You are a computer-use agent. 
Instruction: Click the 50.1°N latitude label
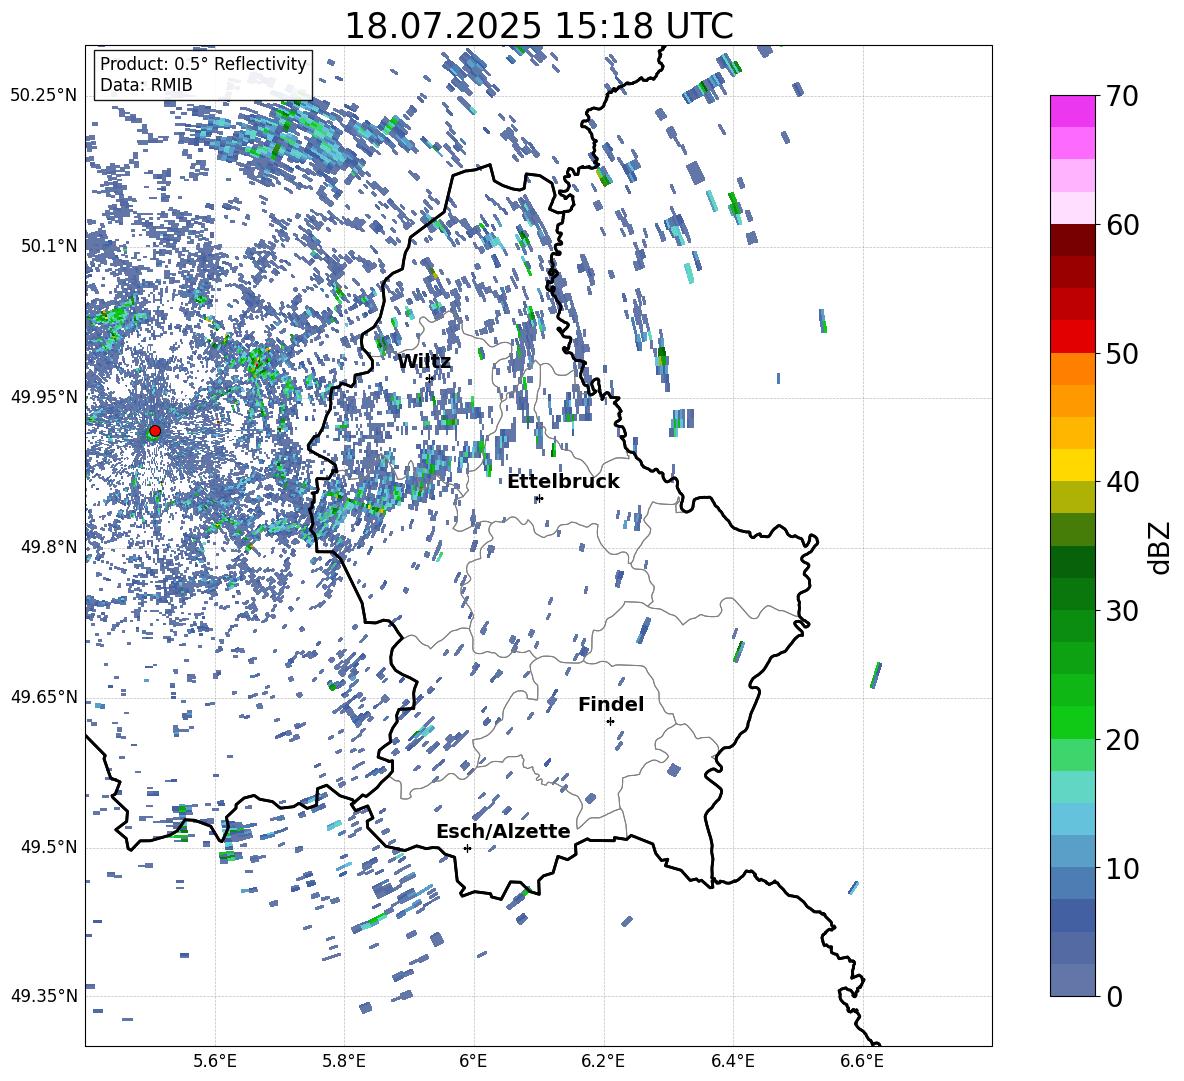coord(49,246)
